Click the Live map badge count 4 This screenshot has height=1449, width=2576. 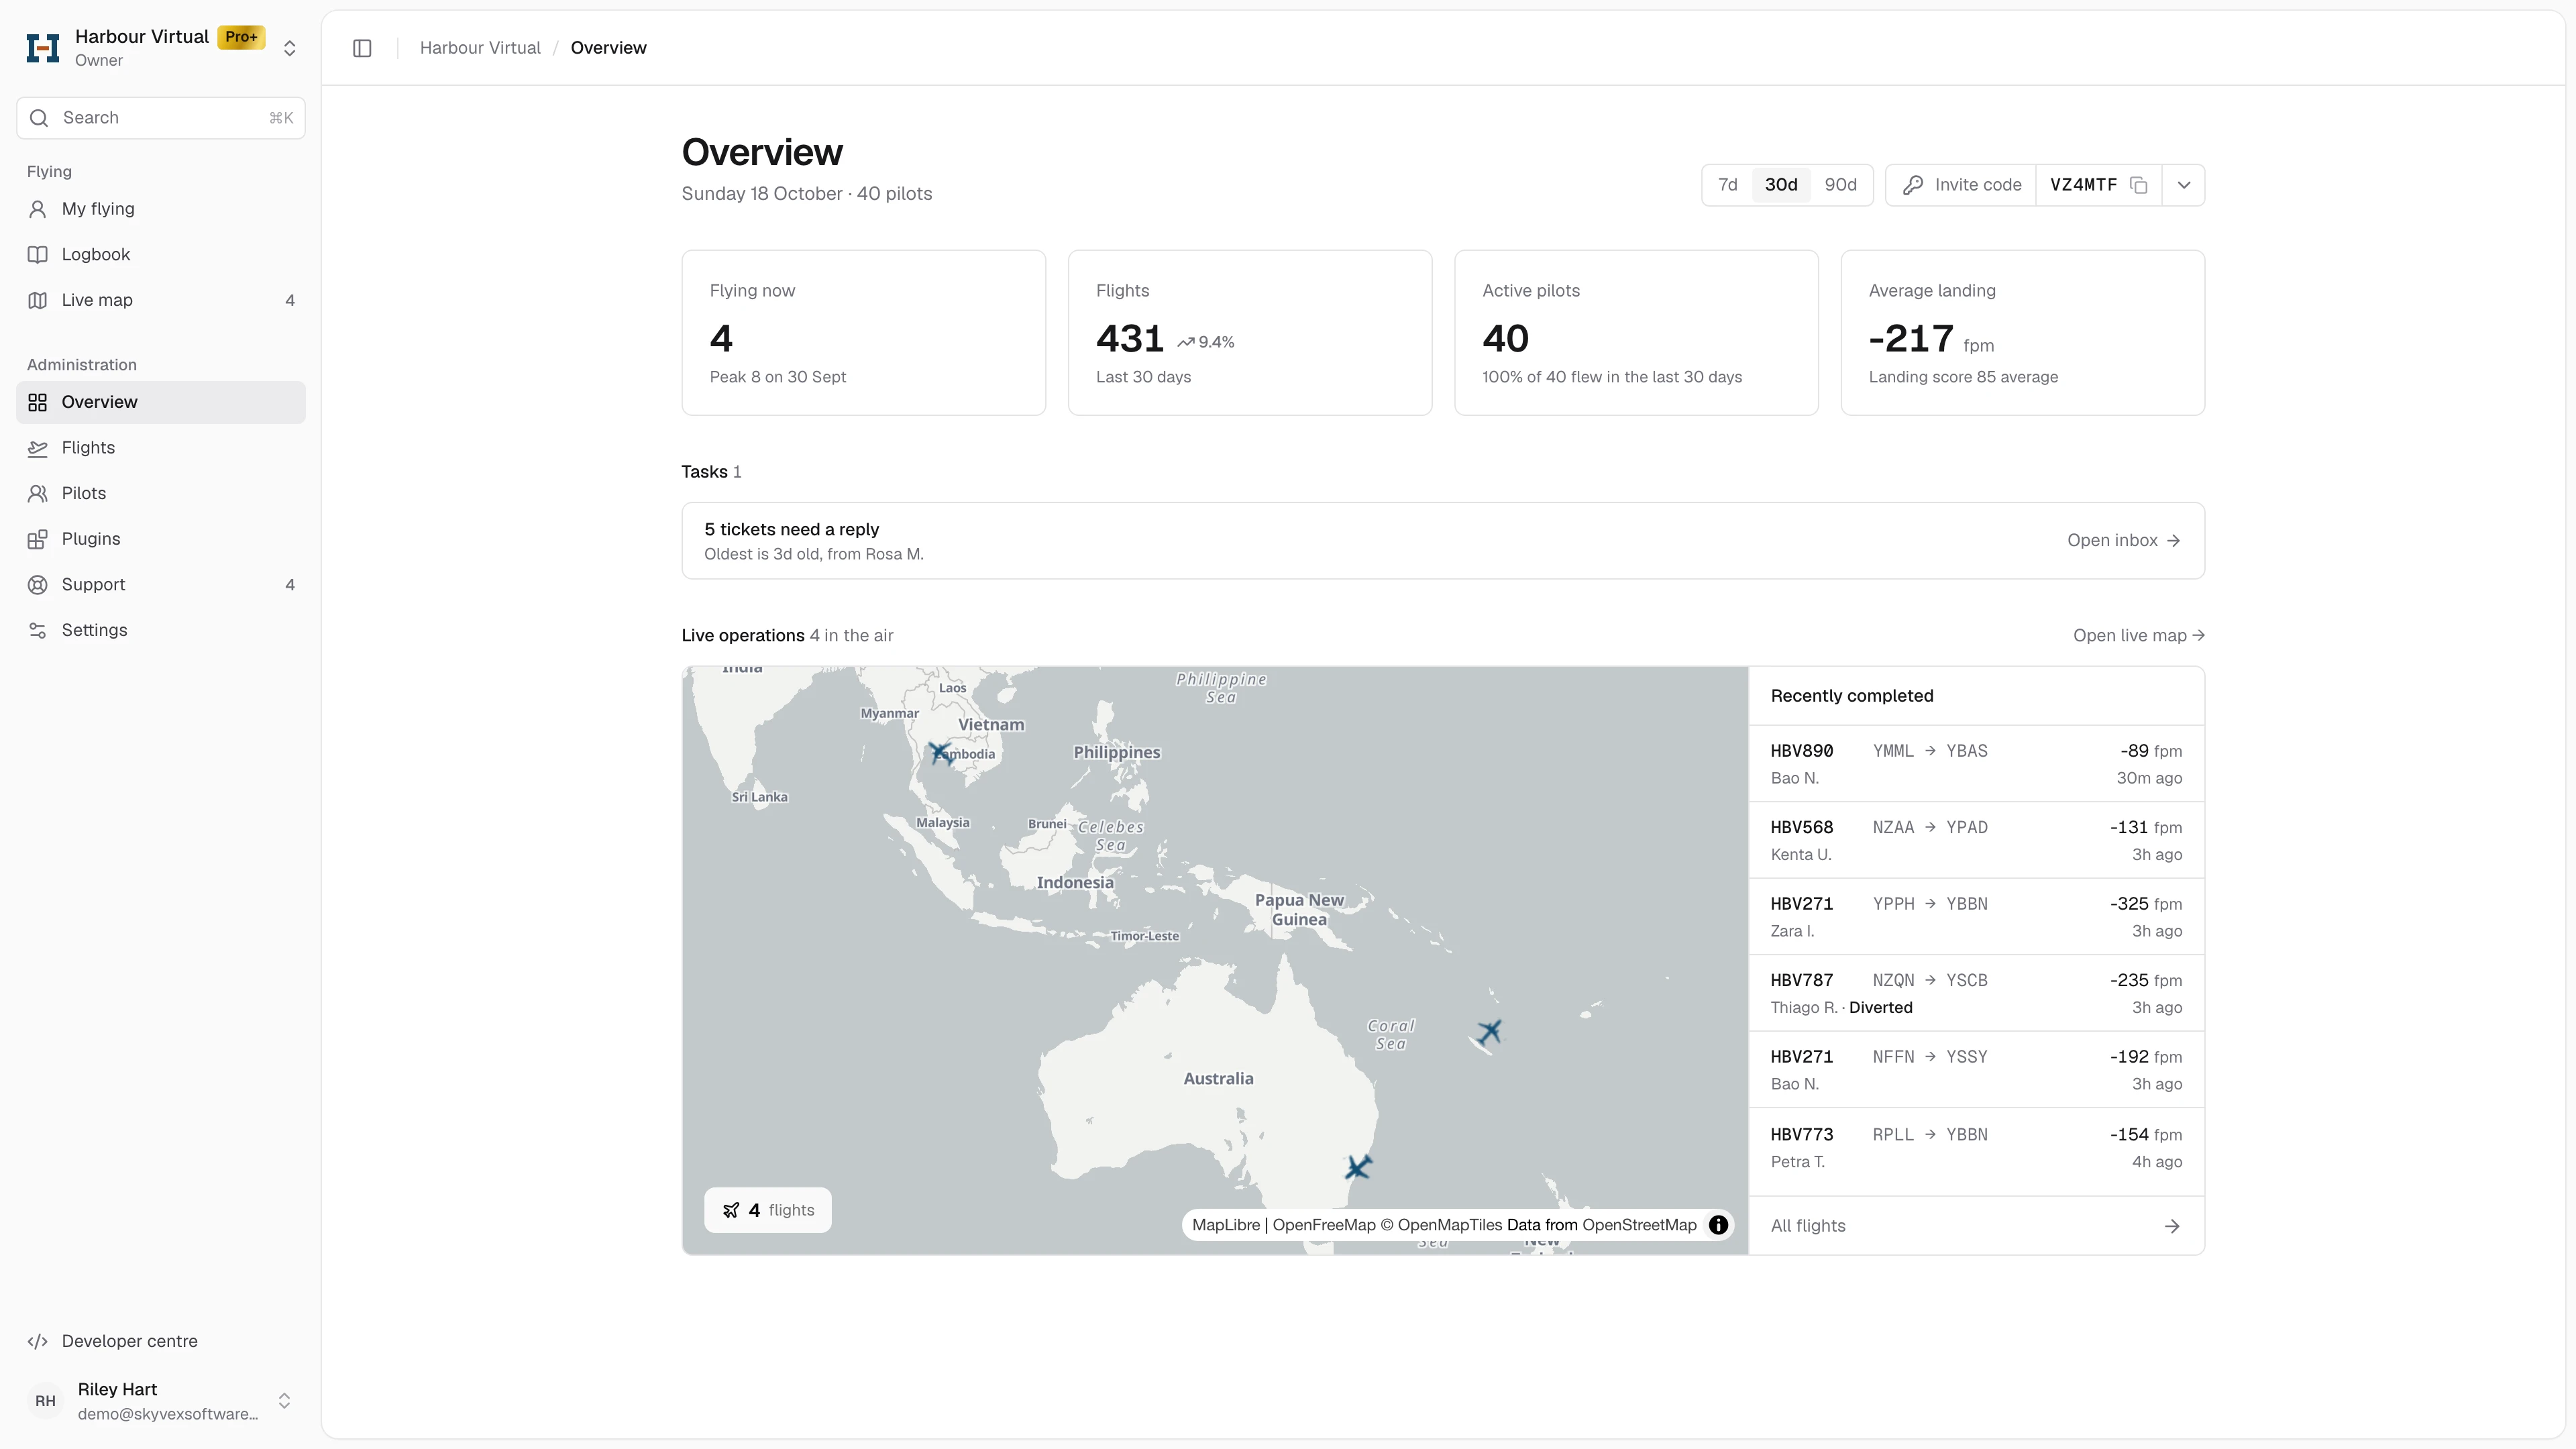point(290,300)
